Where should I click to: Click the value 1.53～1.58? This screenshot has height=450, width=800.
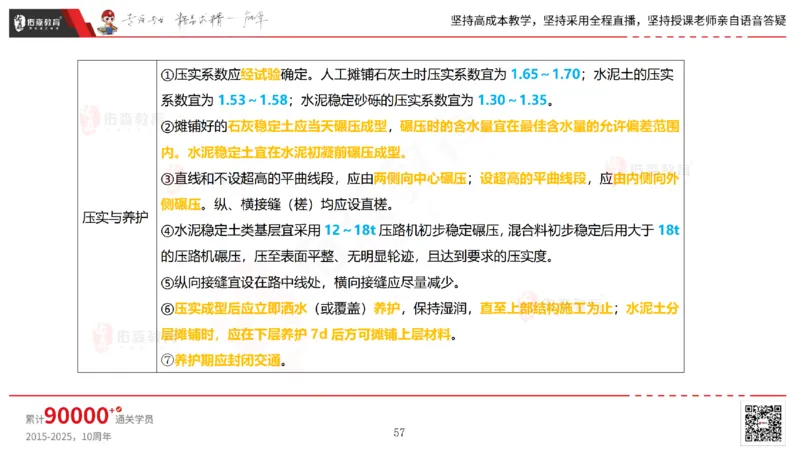(x=253, y=100)
